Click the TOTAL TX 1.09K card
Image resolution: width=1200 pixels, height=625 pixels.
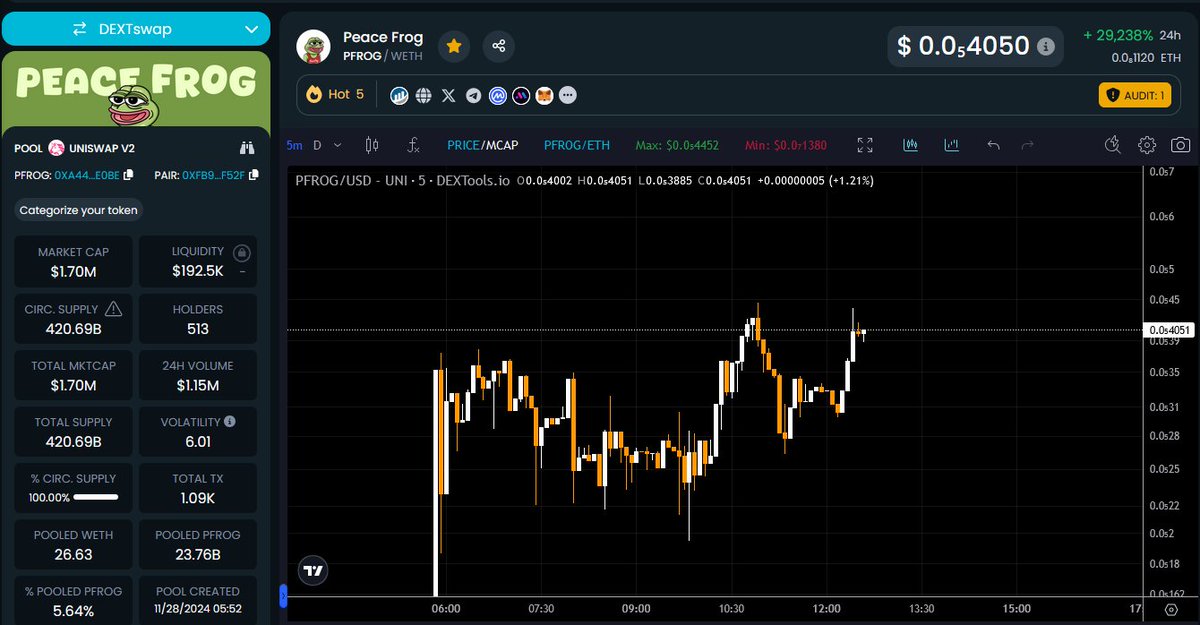[x=198, y=488]
